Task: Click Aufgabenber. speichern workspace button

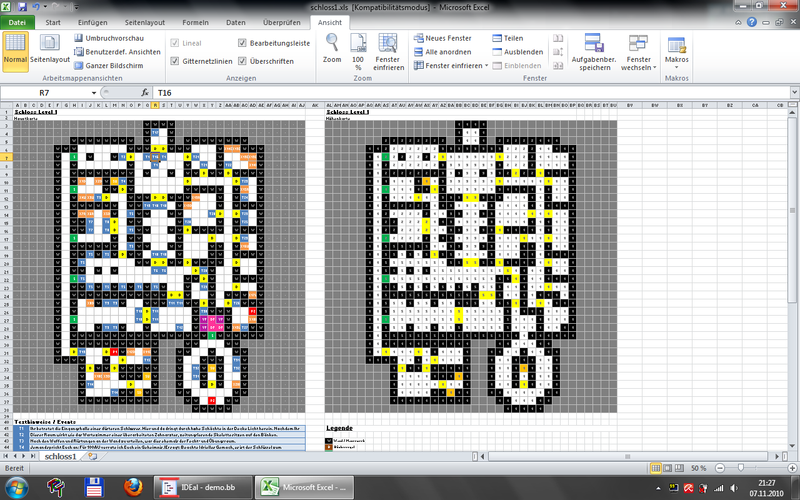Action: click(x=594, y=51)
